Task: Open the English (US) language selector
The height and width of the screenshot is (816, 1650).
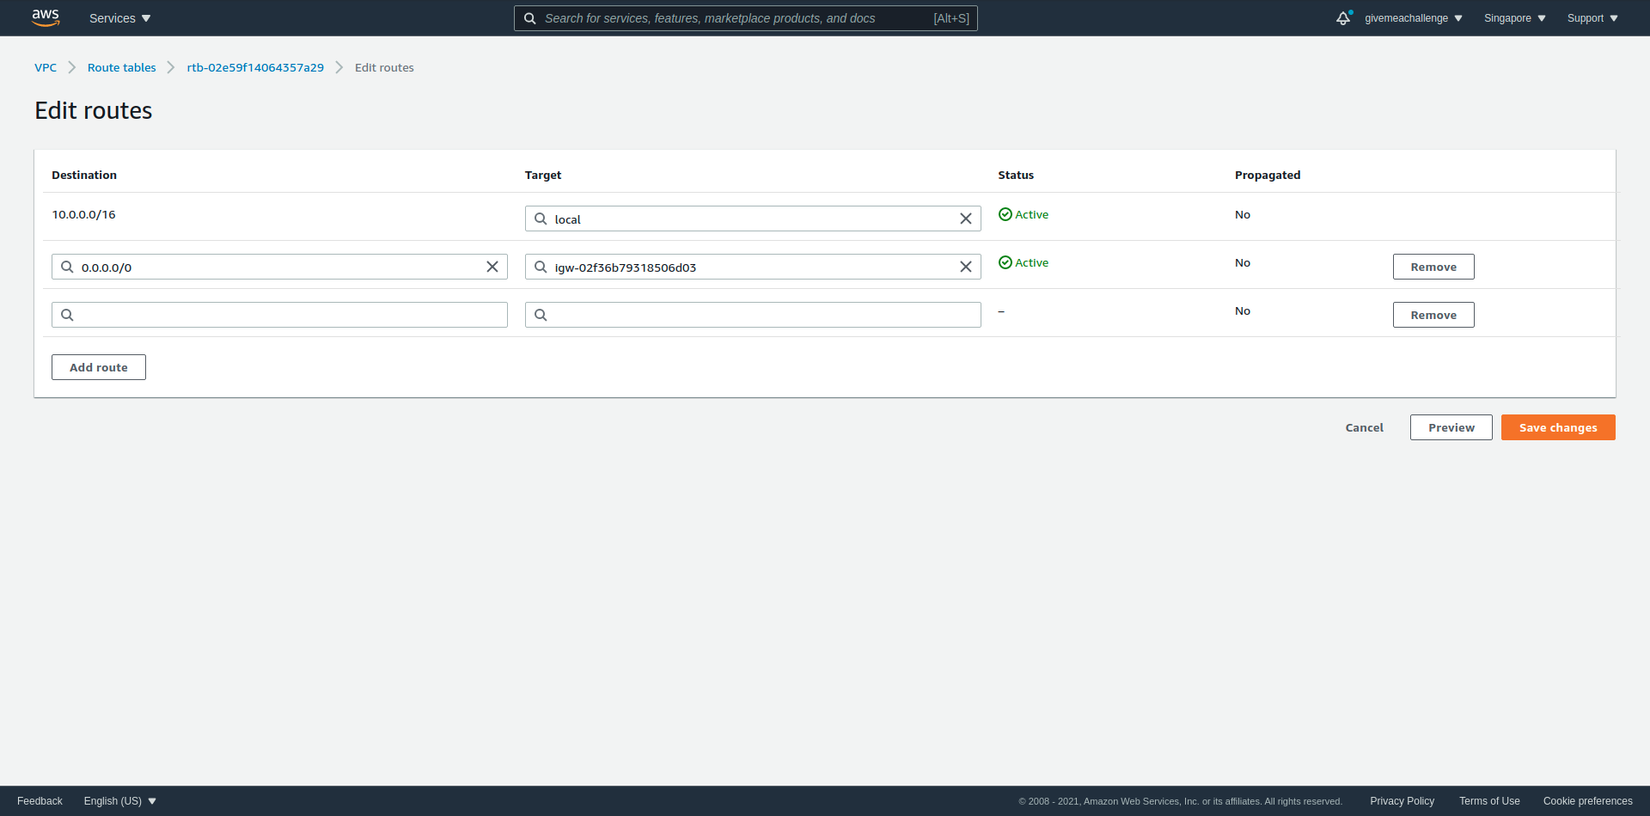Action: 120,801
